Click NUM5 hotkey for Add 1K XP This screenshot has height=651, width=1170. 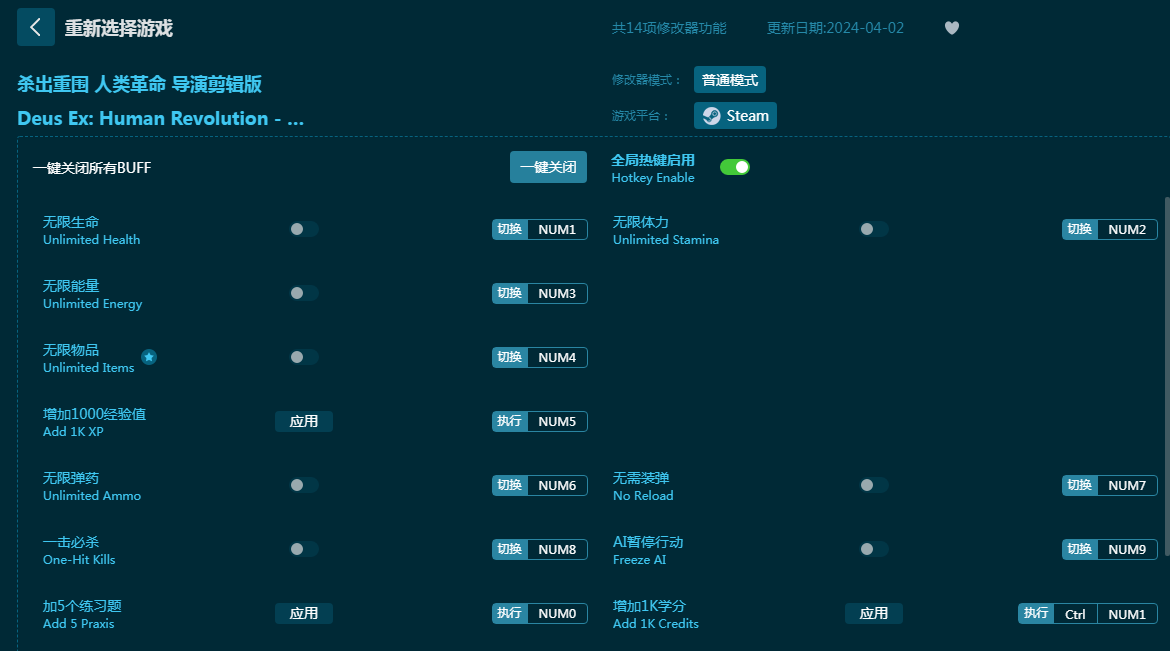click(x=557, y=421)
